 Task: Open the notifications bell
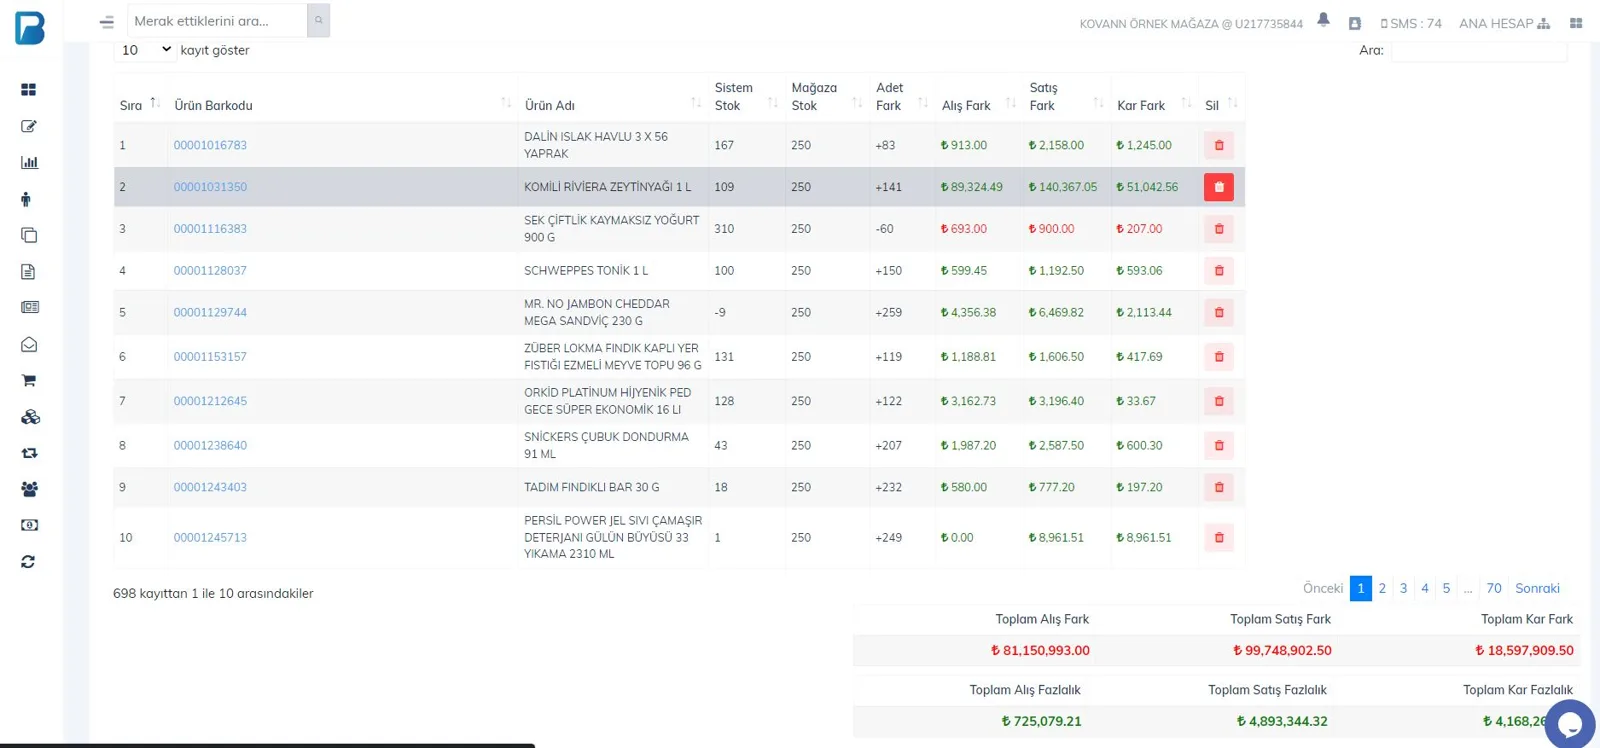point(1323,20)
